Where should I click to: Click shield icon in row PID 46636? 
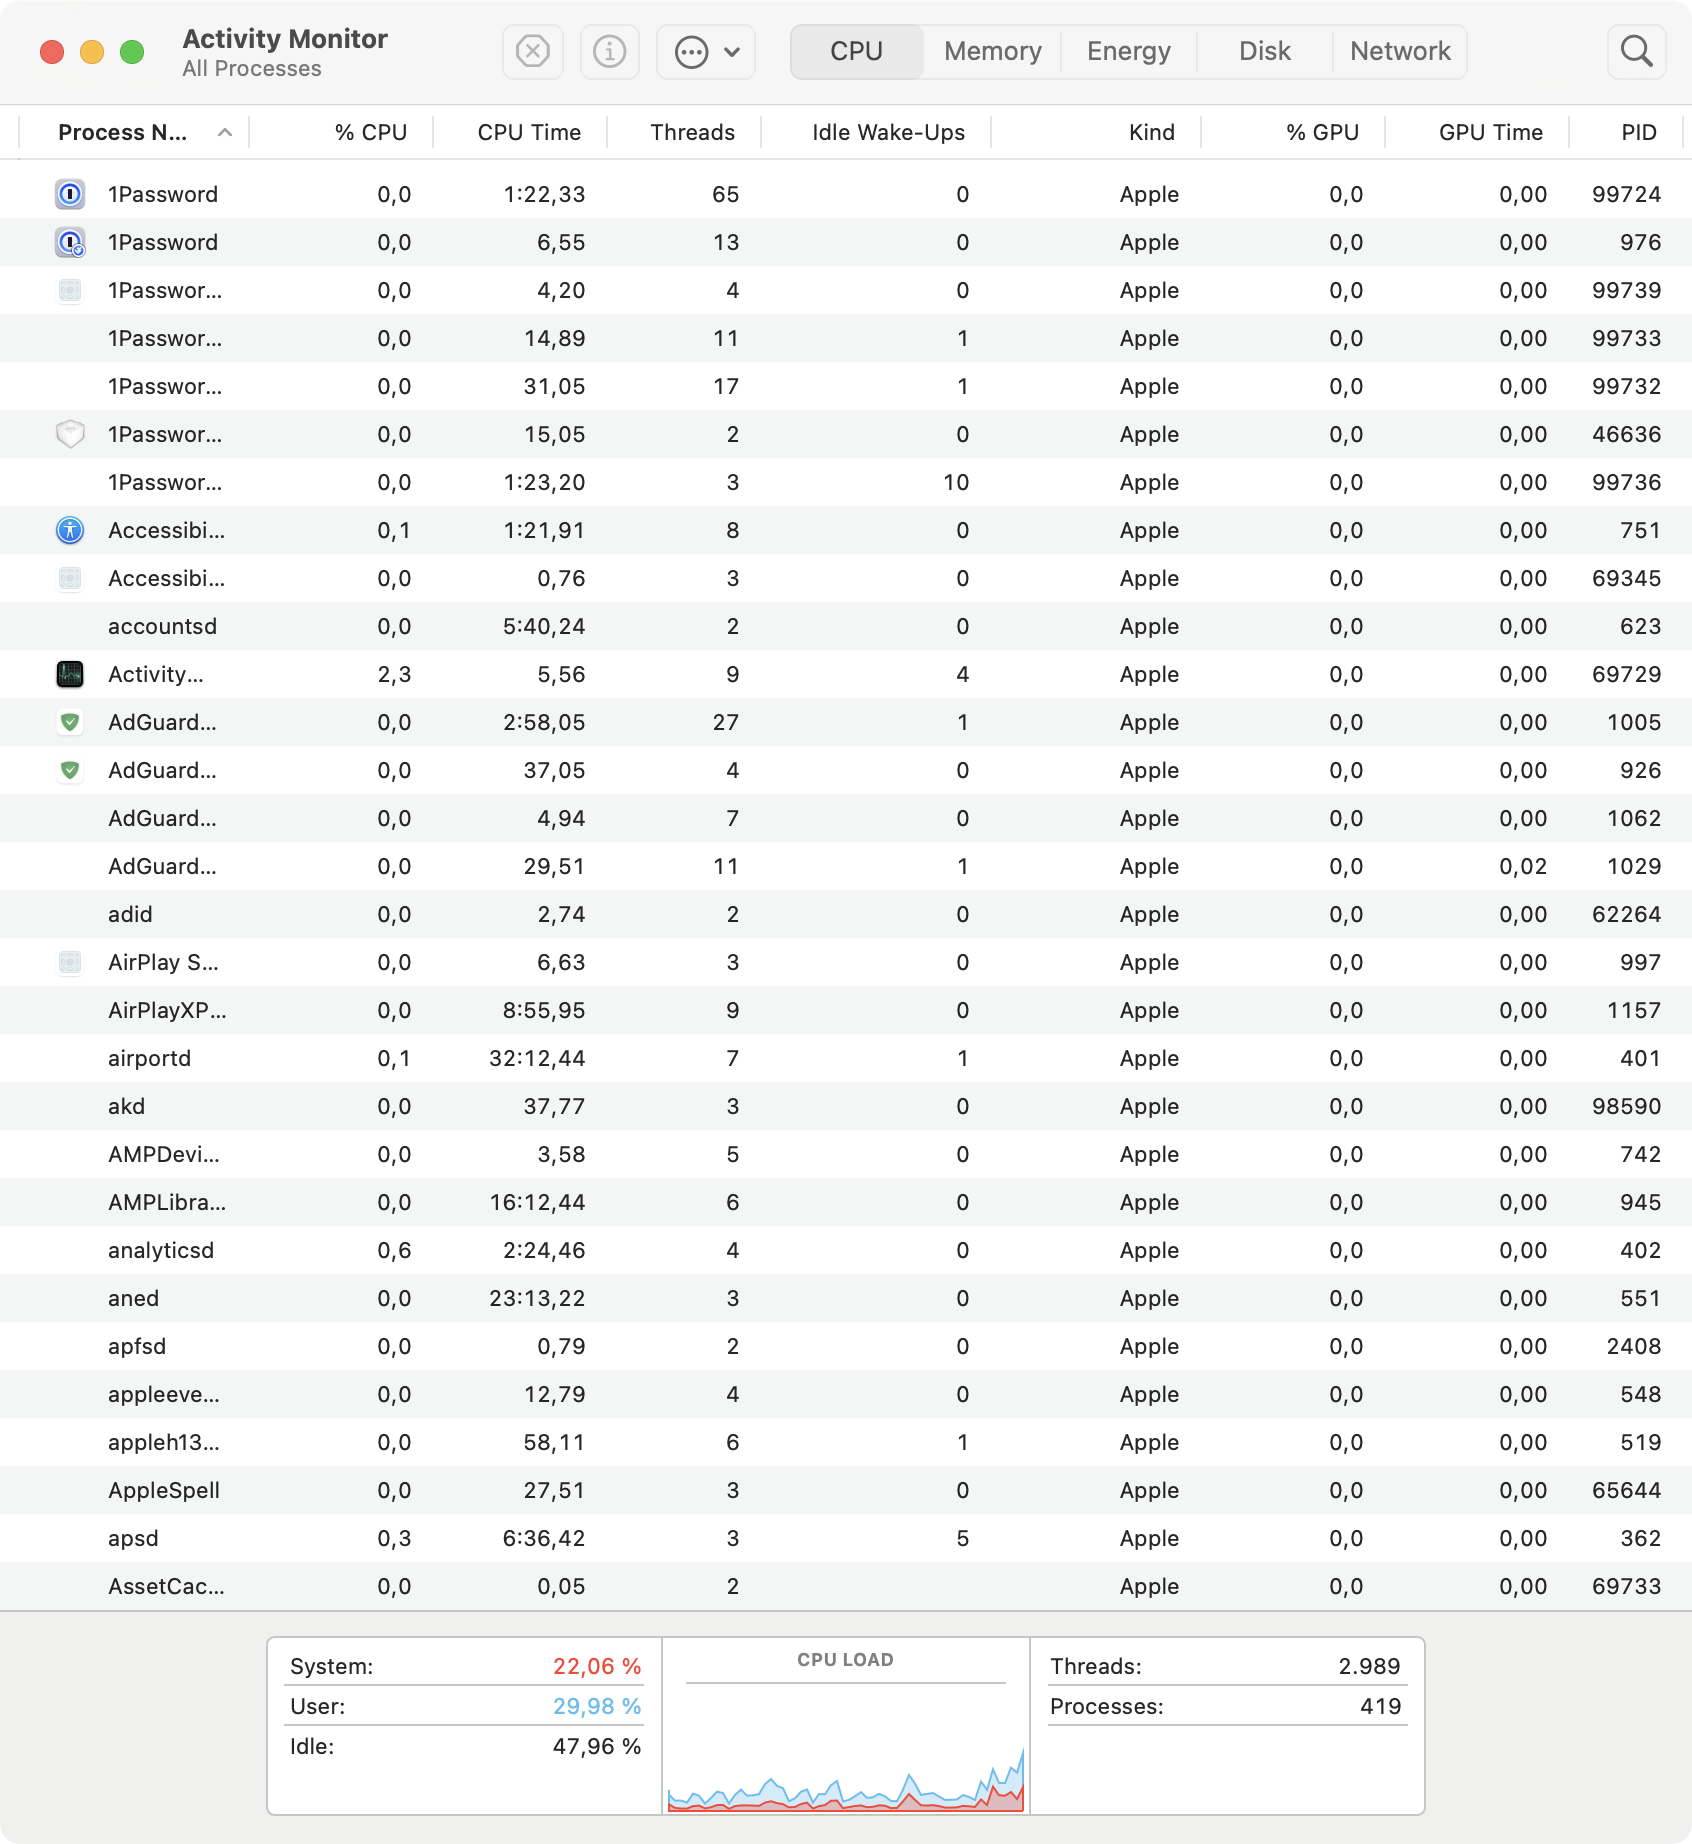[70, 434]
